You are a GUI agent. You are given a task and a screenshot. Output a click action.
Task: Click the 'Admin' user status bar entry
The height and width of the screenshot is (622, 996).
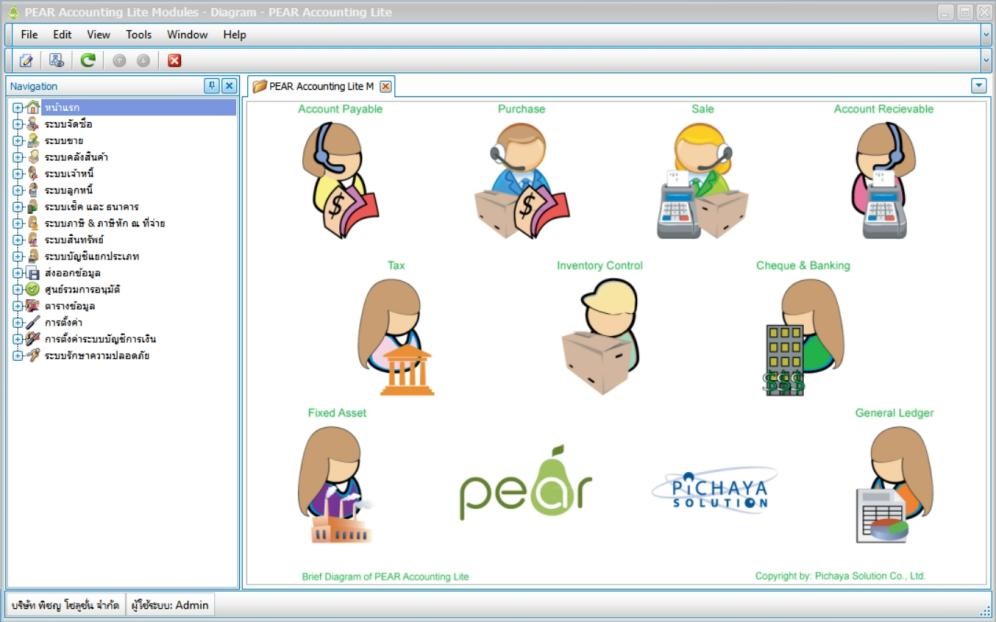click(170, 605)
